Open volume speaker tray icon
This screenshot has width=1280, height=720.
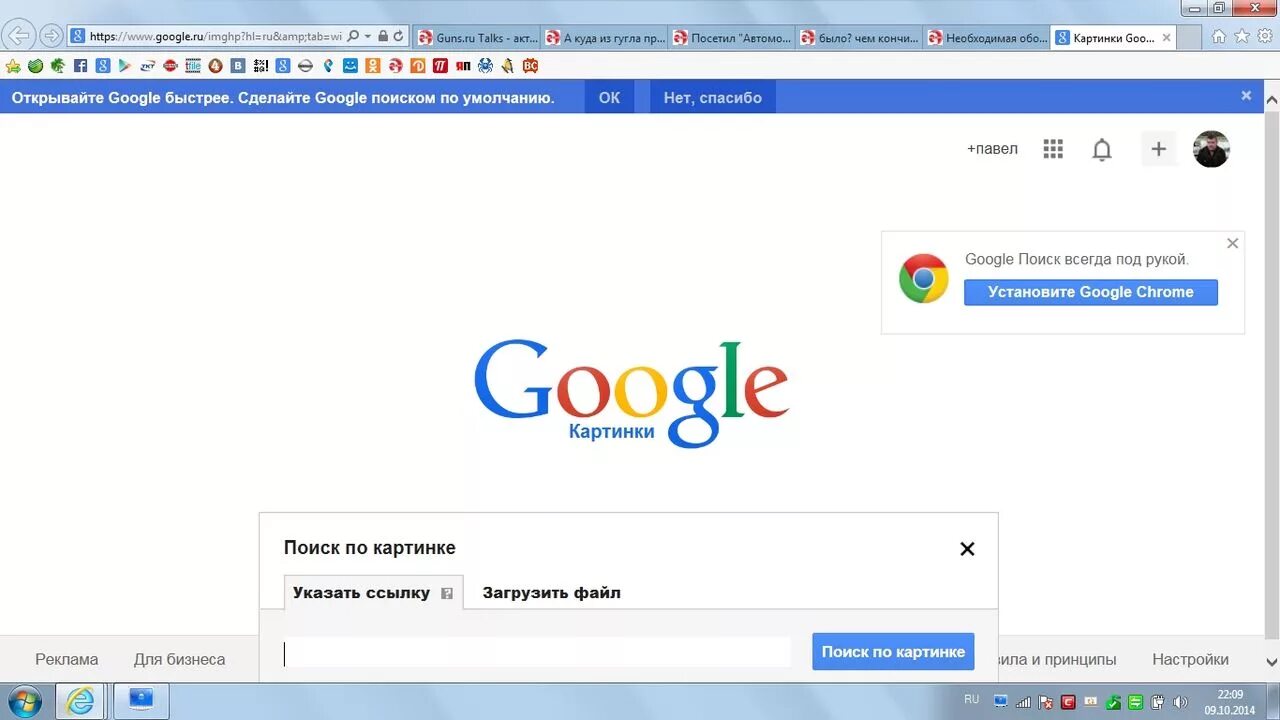coord(1180,702)
